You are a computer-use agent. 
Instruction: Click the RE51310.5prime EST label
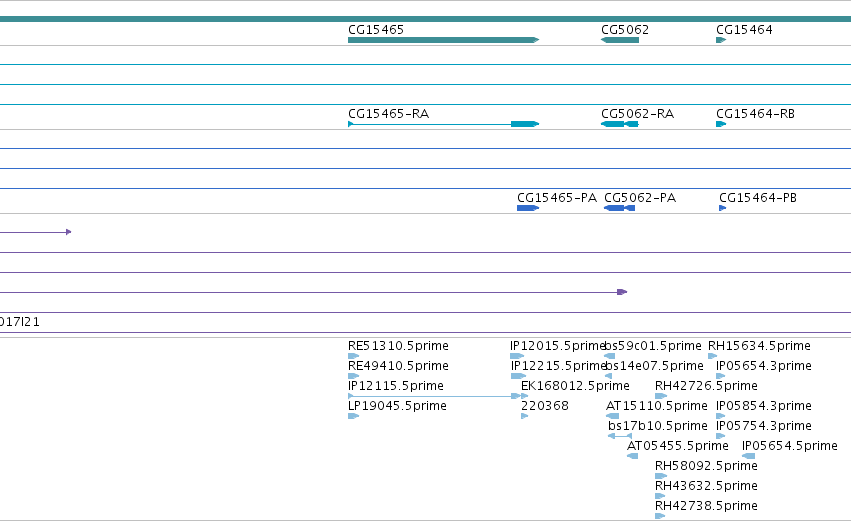coord(398,346)
